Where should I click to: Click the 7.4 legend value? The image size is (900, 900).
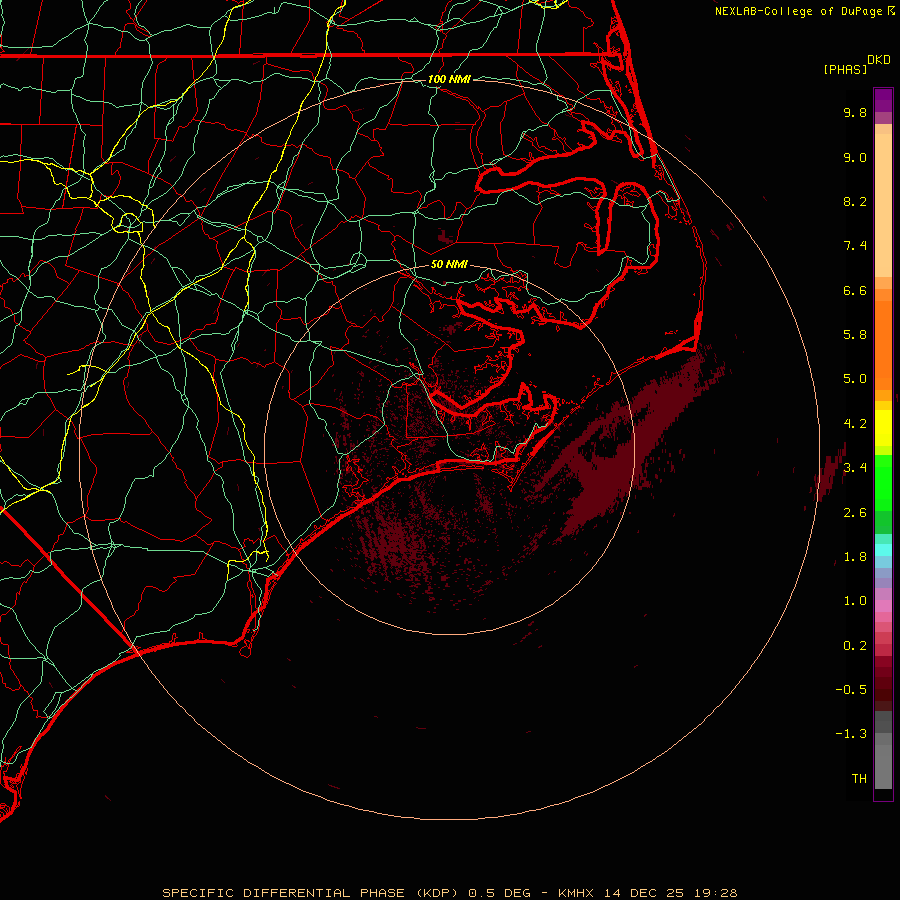(855, 246)
